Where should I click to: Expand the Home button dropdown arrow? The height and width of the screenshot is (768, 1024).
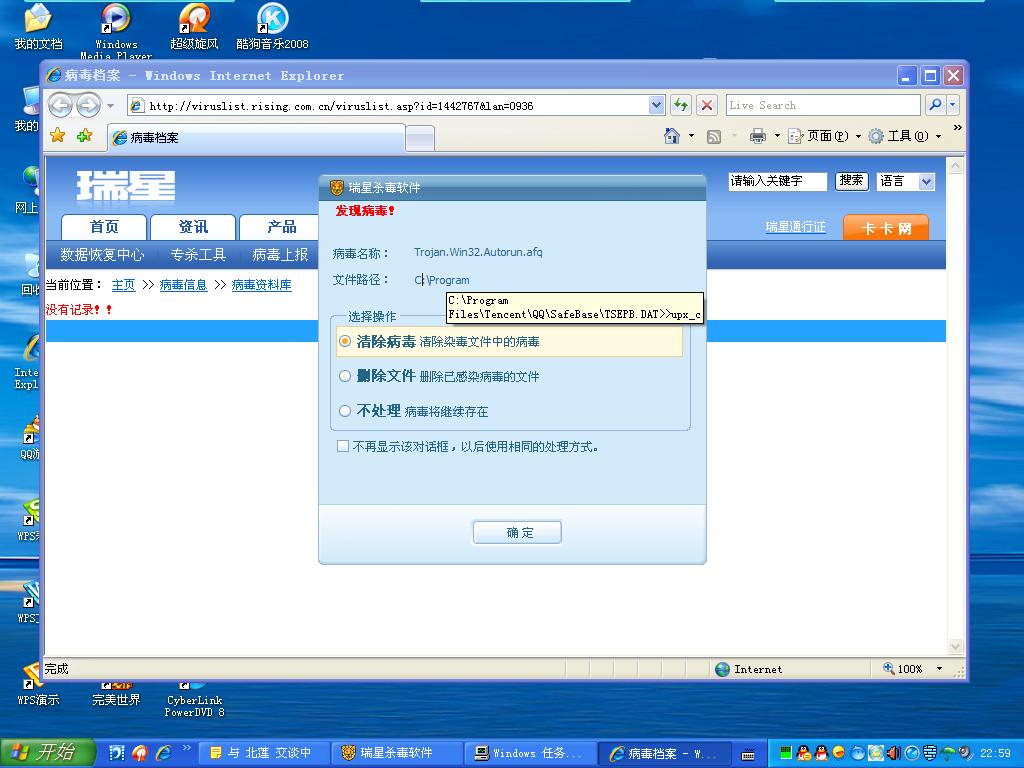[692, 136]
